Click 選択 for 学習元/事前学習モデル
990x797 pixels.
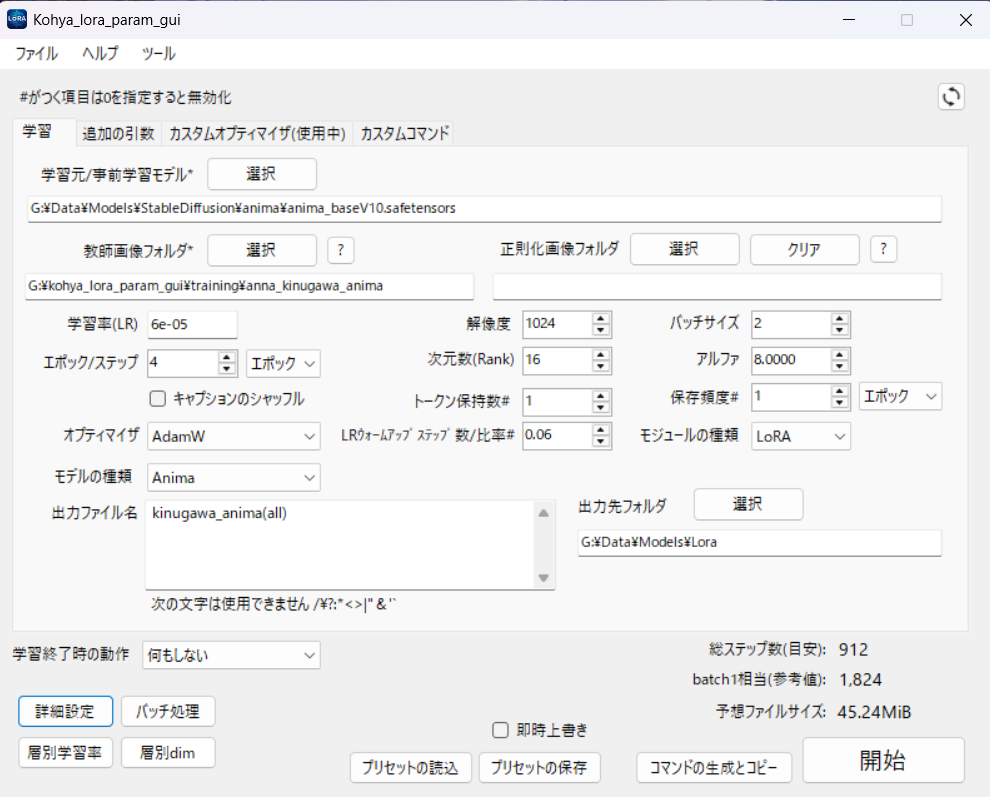(x=262, y=174)
